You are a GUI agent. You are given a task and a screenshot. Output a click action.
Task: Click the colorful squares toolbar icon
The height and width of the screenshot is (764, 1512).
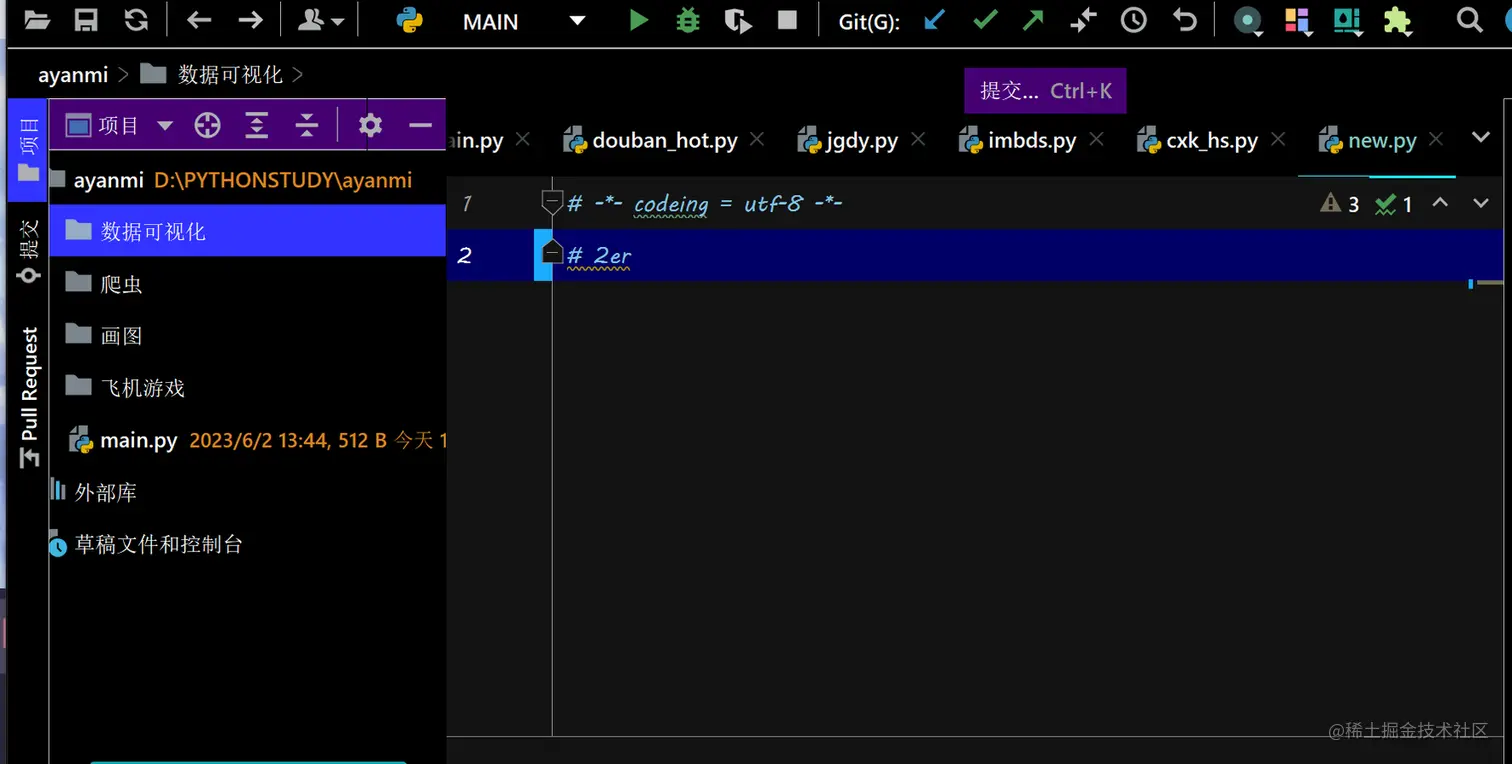pyautogui.click(x=1298, y=21)
